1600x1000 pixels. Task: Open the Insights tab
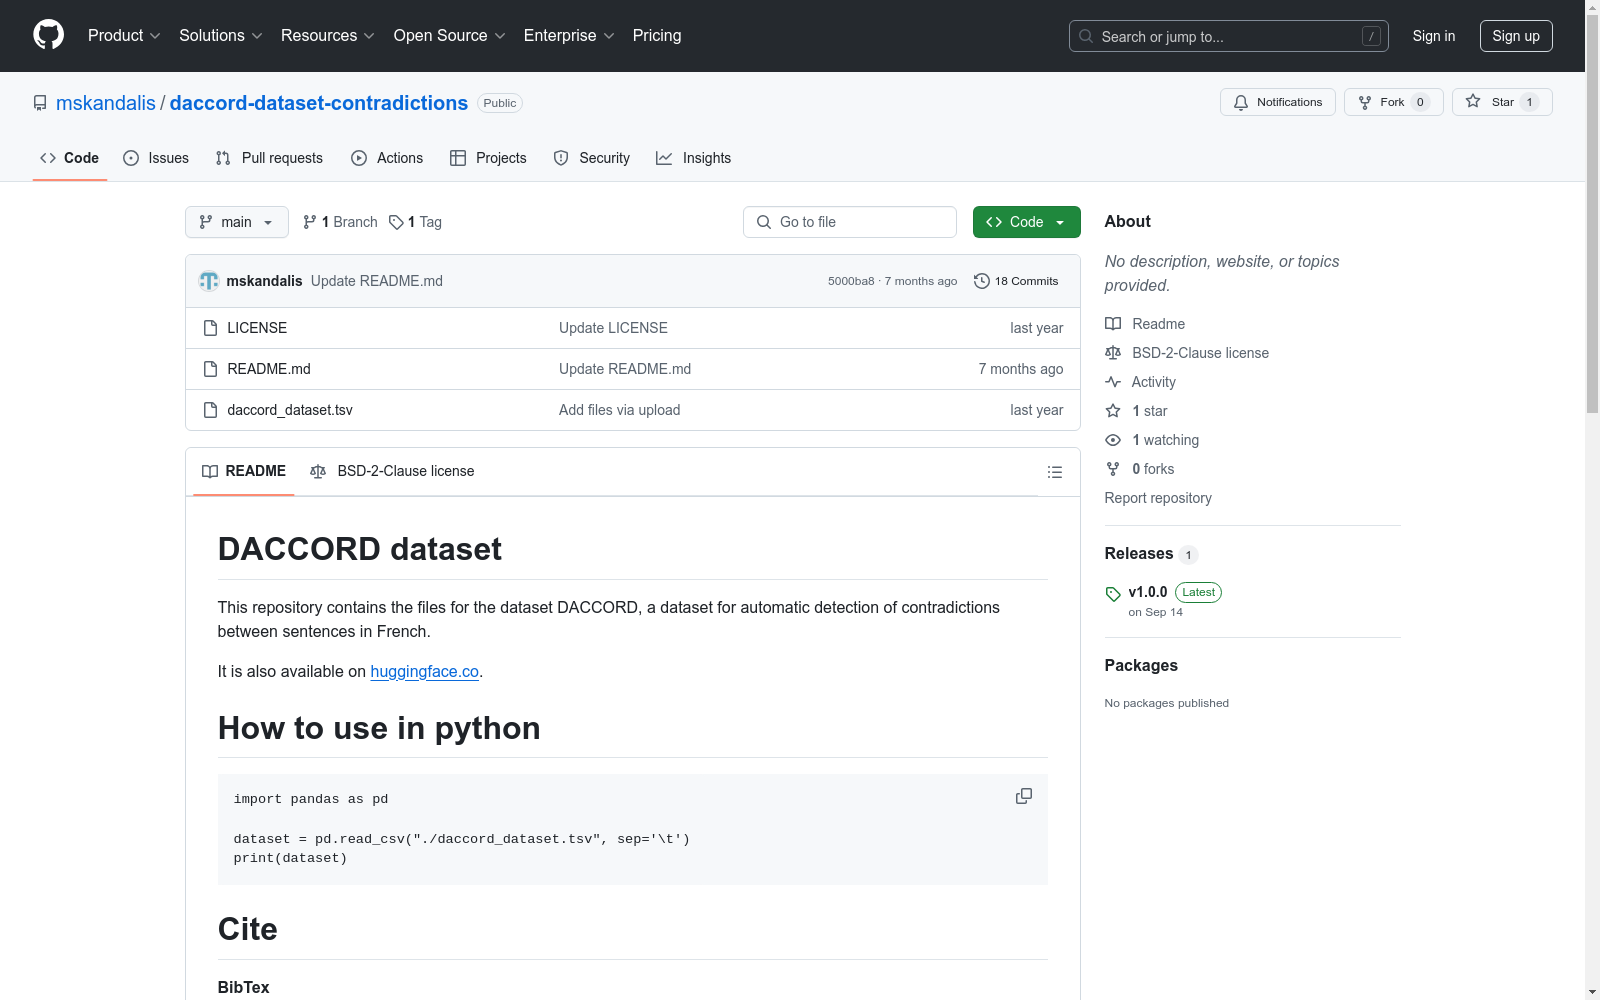pos(694,158)
